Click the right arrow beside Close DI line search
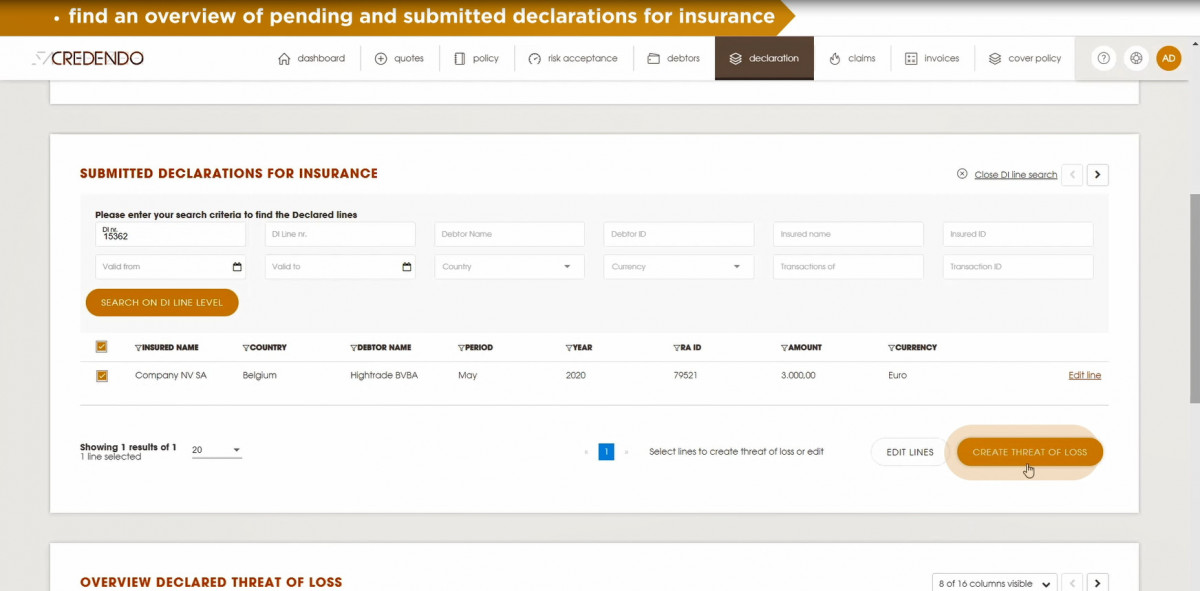 pyautogui.click(x=1098, y=174)
